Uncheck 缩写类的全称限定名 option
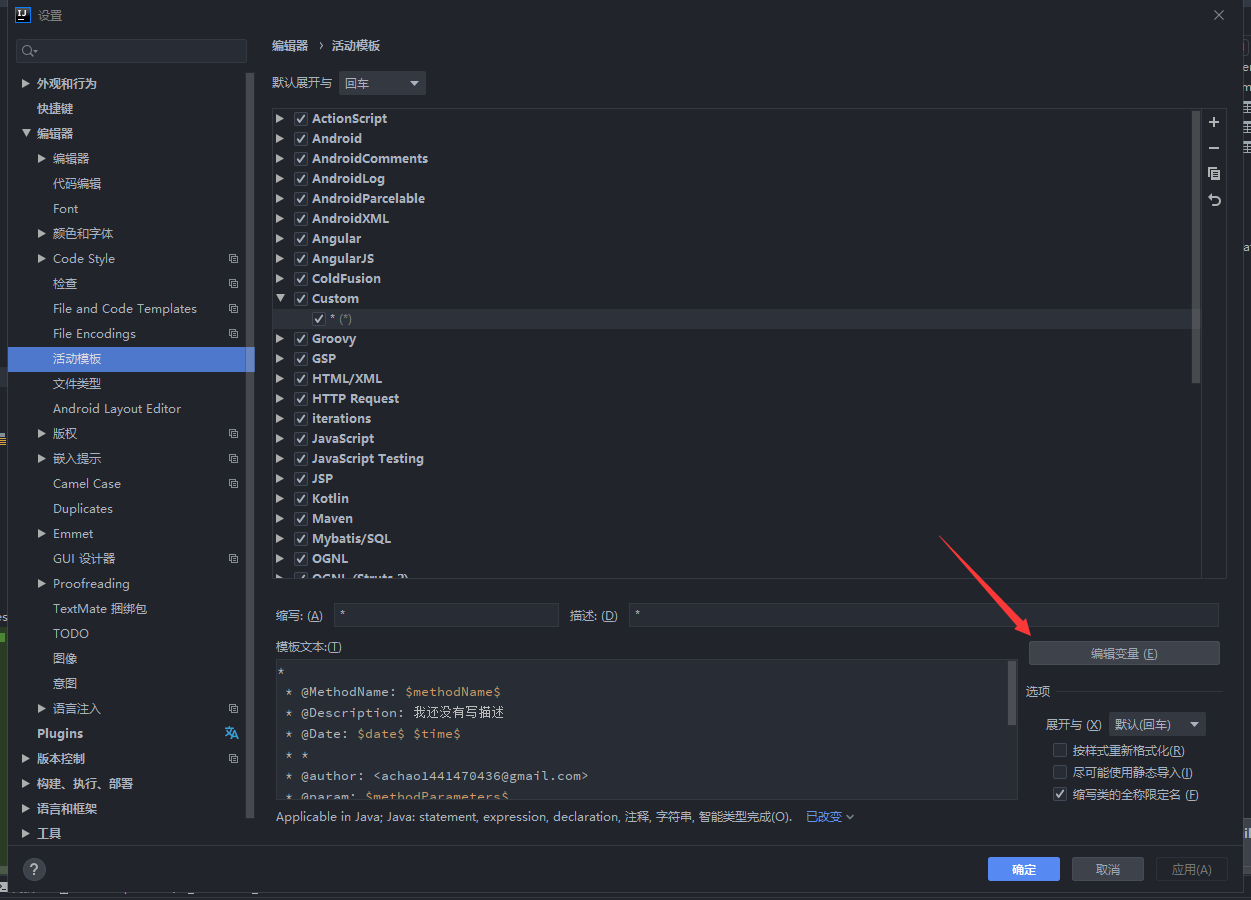 pos(1060,794)
